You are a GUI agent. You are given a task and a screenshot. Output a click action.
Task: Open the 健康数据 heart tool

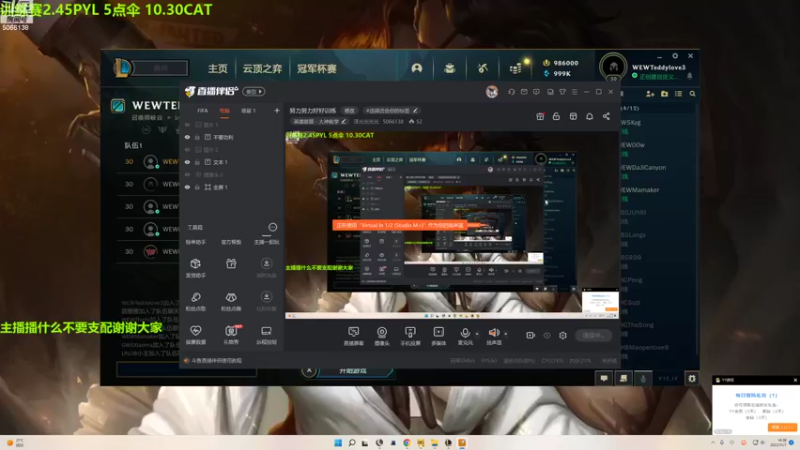(x=195, y=335)
